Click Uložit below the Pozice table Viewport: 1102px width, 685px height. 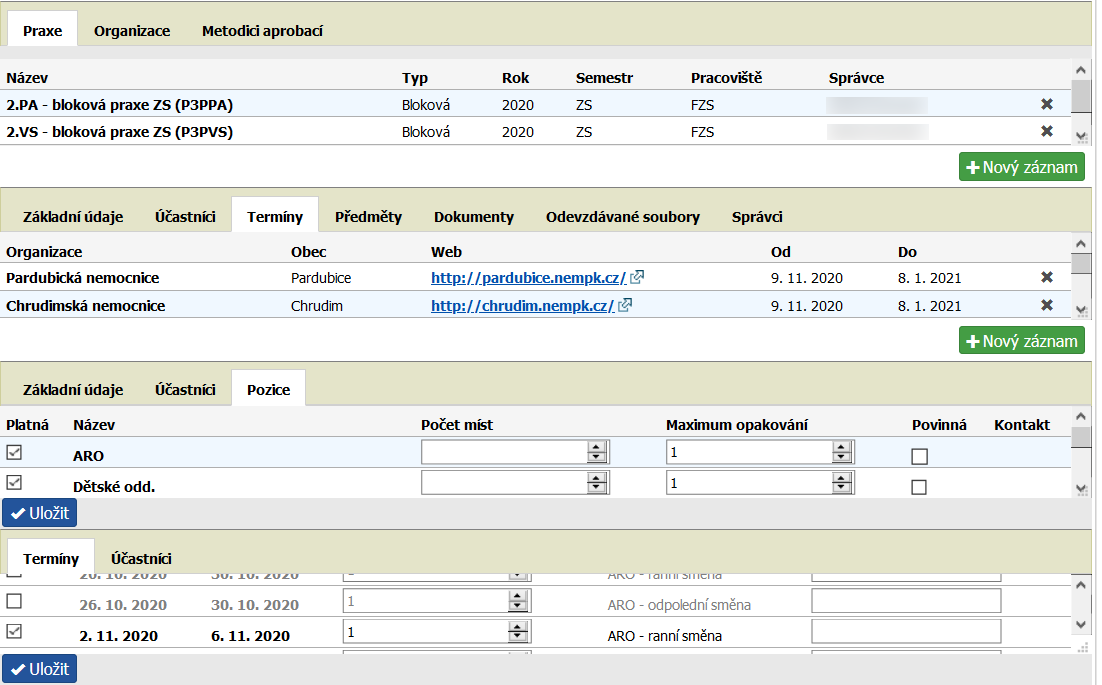click(39, 513)
